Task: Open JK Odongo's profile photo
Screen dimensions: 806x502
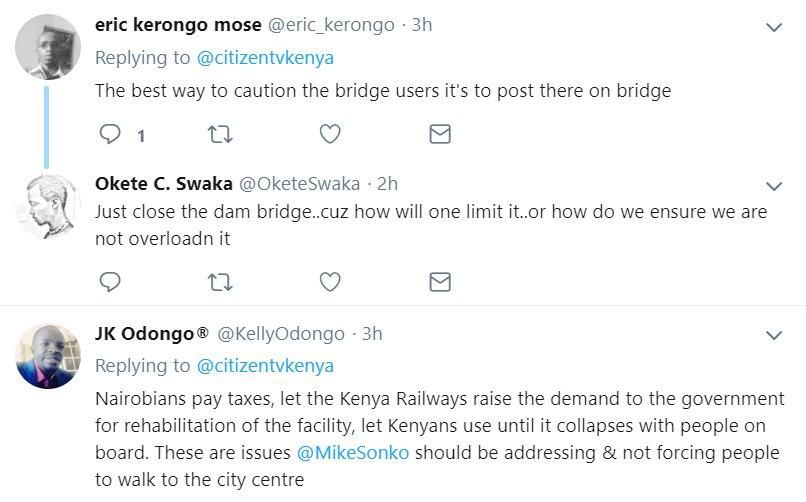Action: pyautogui.click(x=47, y=355)
